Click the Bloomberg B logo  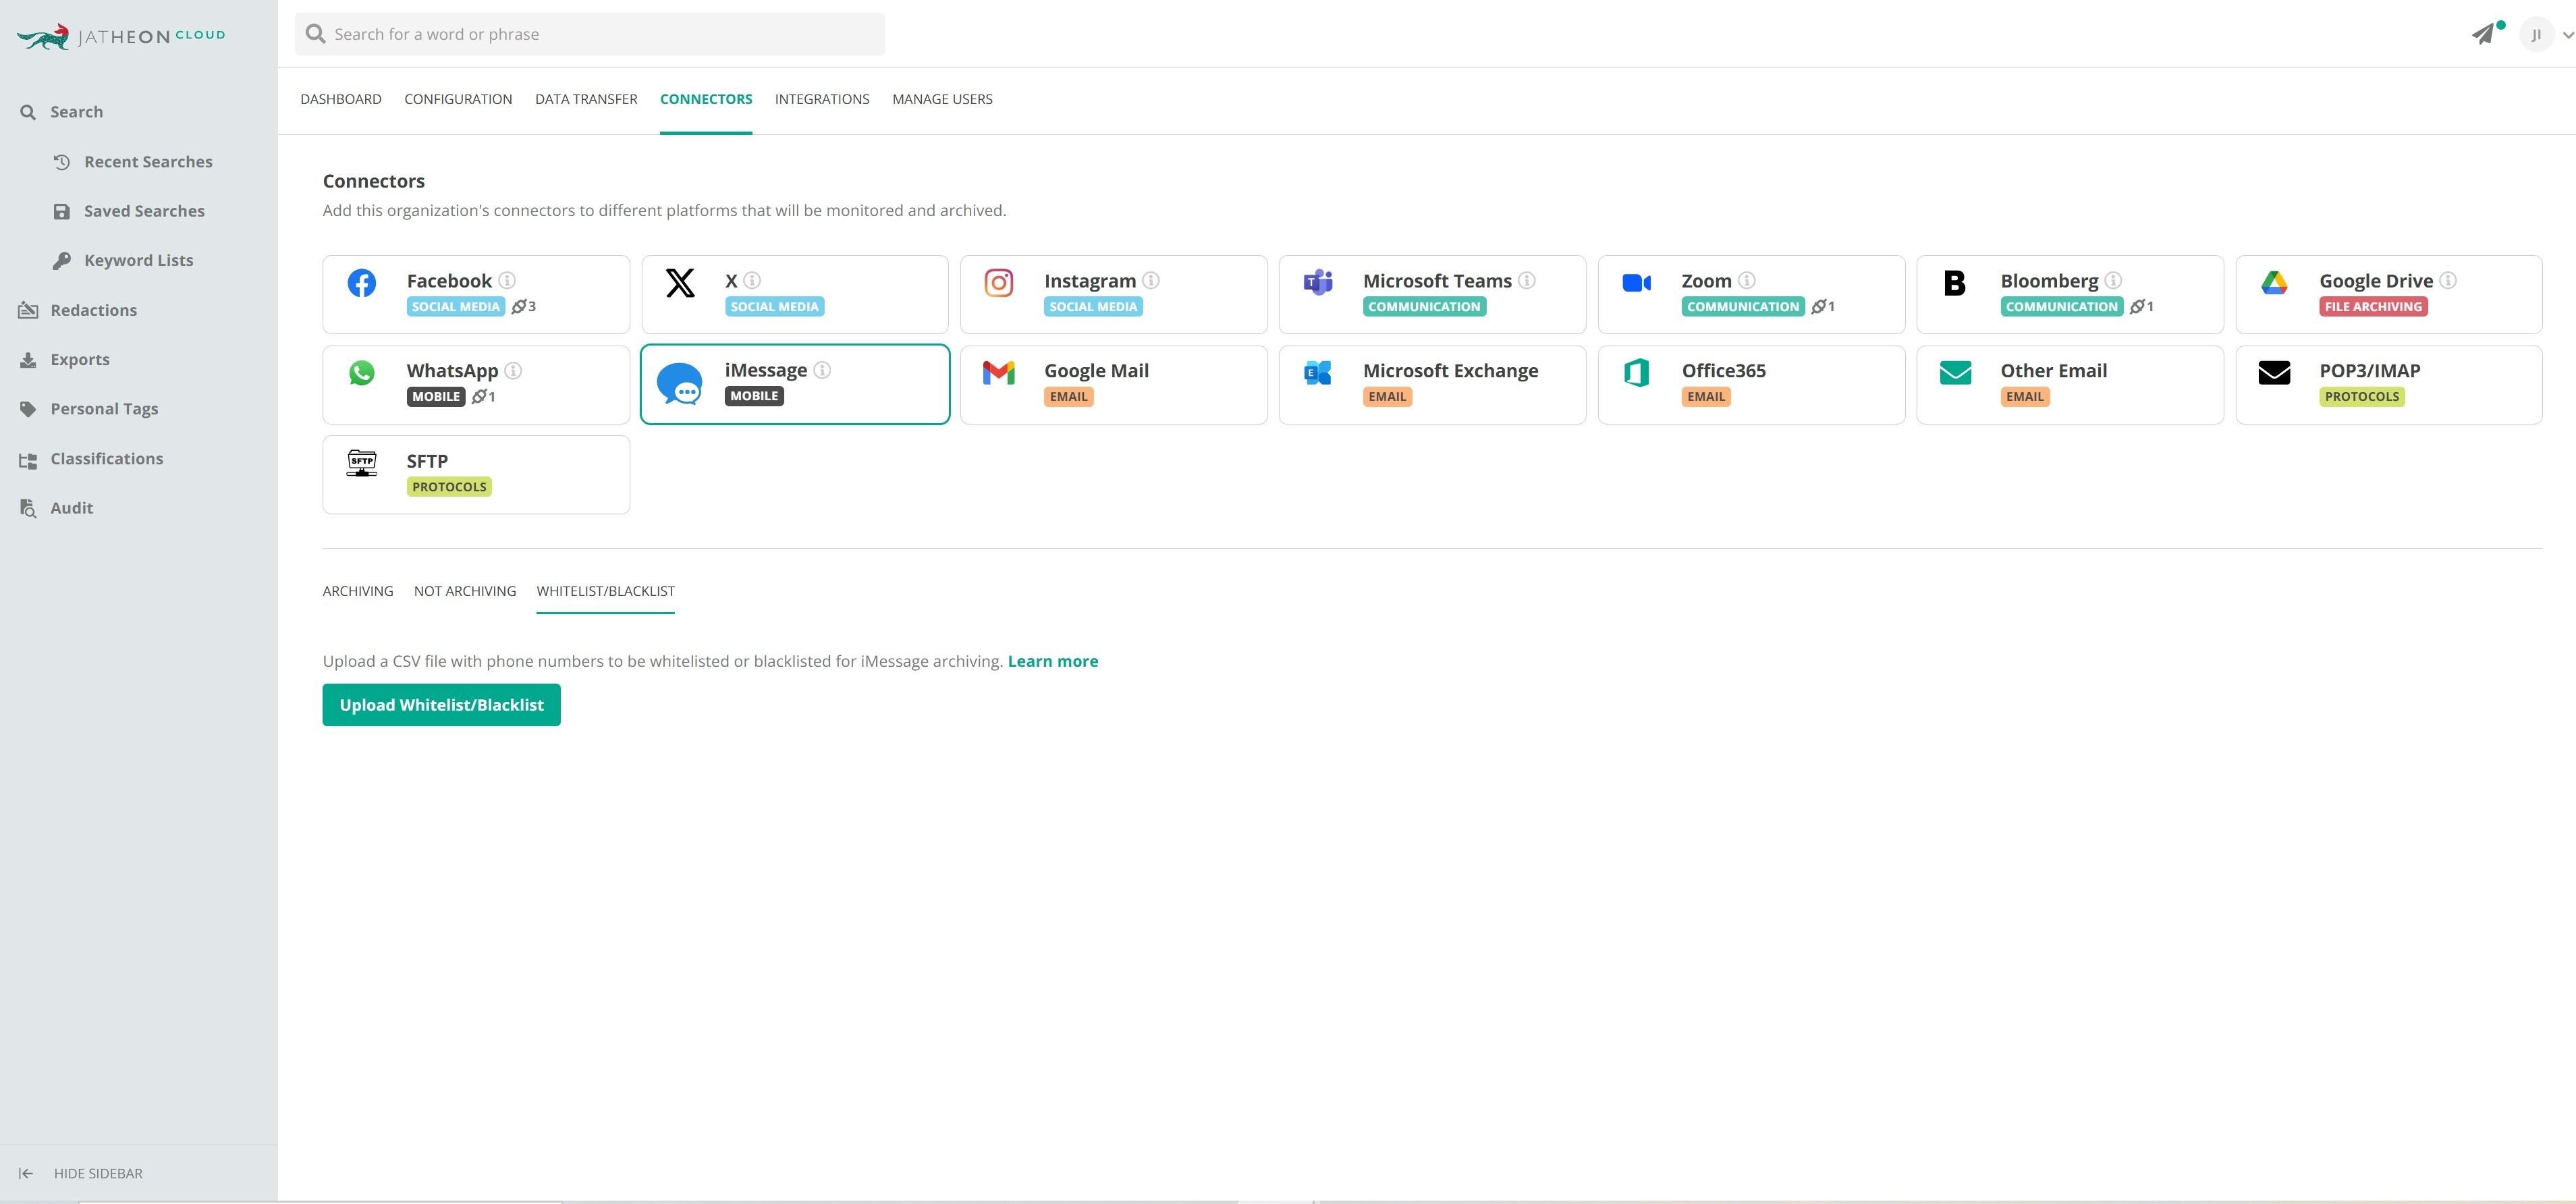1954,283
